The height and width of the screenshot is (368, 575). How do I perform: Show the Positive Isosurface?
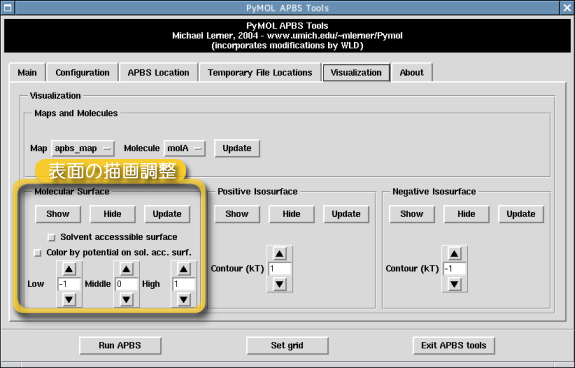pos(237,214)
